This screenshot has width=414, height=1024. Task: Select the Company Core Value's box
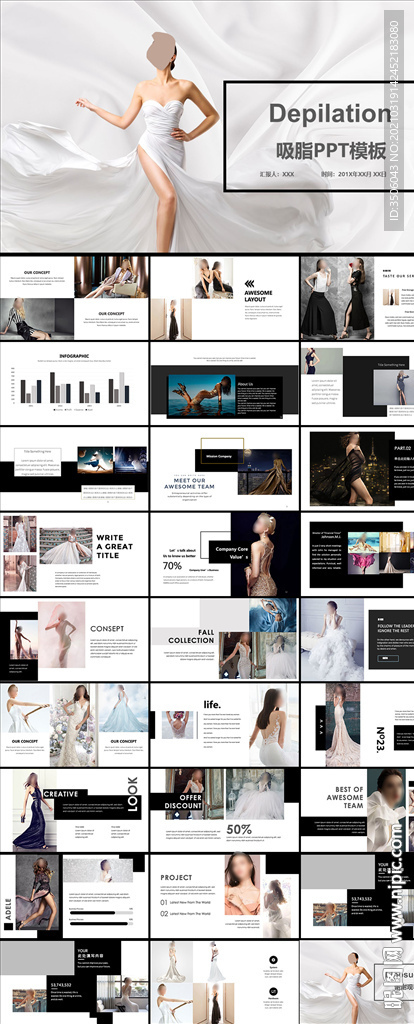(232, 552)
